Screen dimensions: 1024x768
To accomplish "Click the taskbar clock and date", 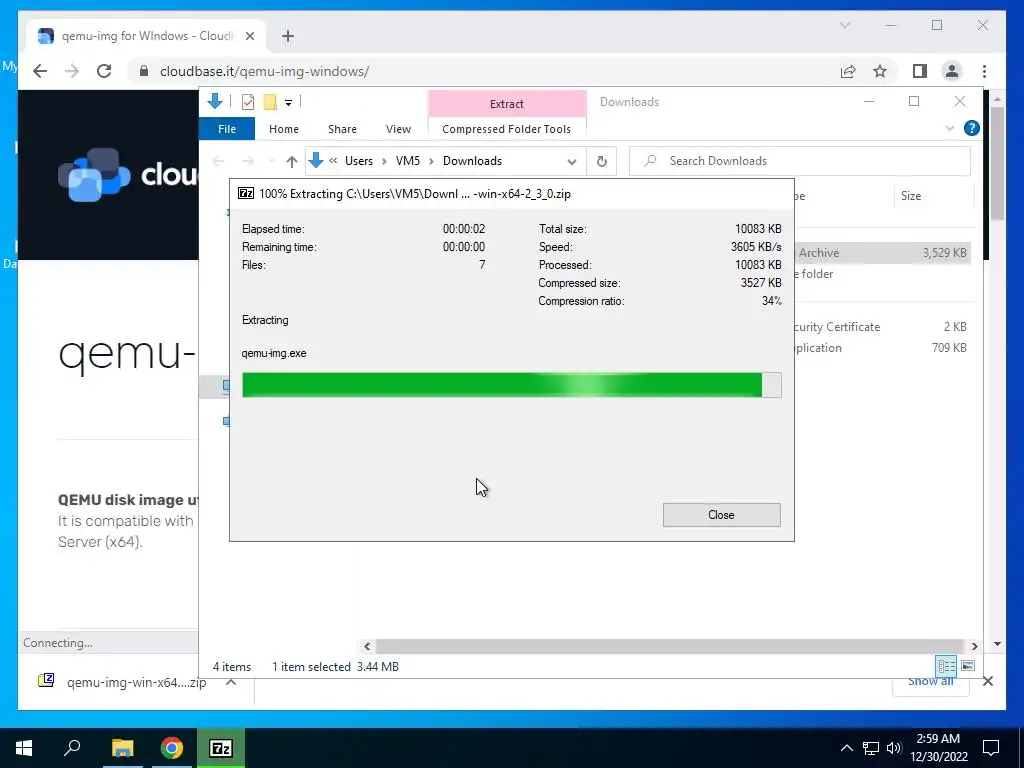I will (938, 748).
